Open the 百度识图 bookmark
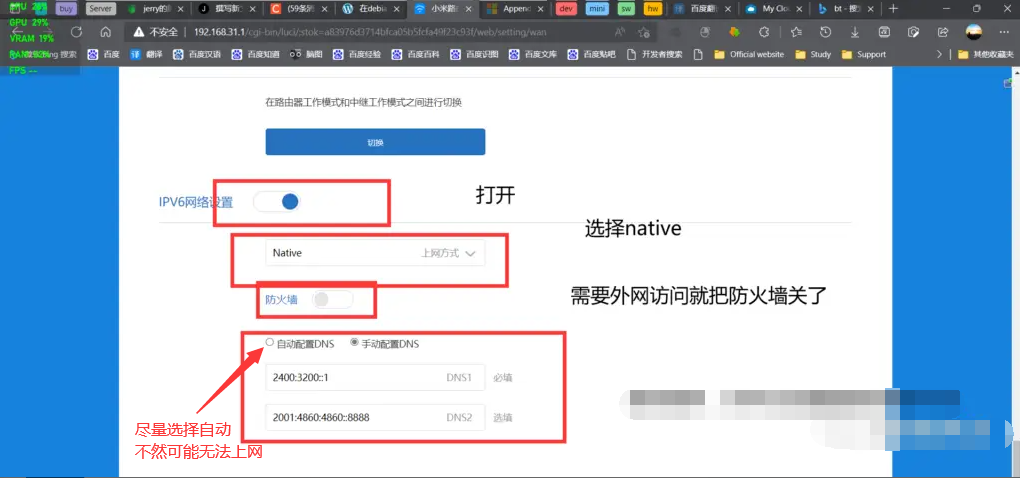The image size is (1020, 478). [474, 55]
